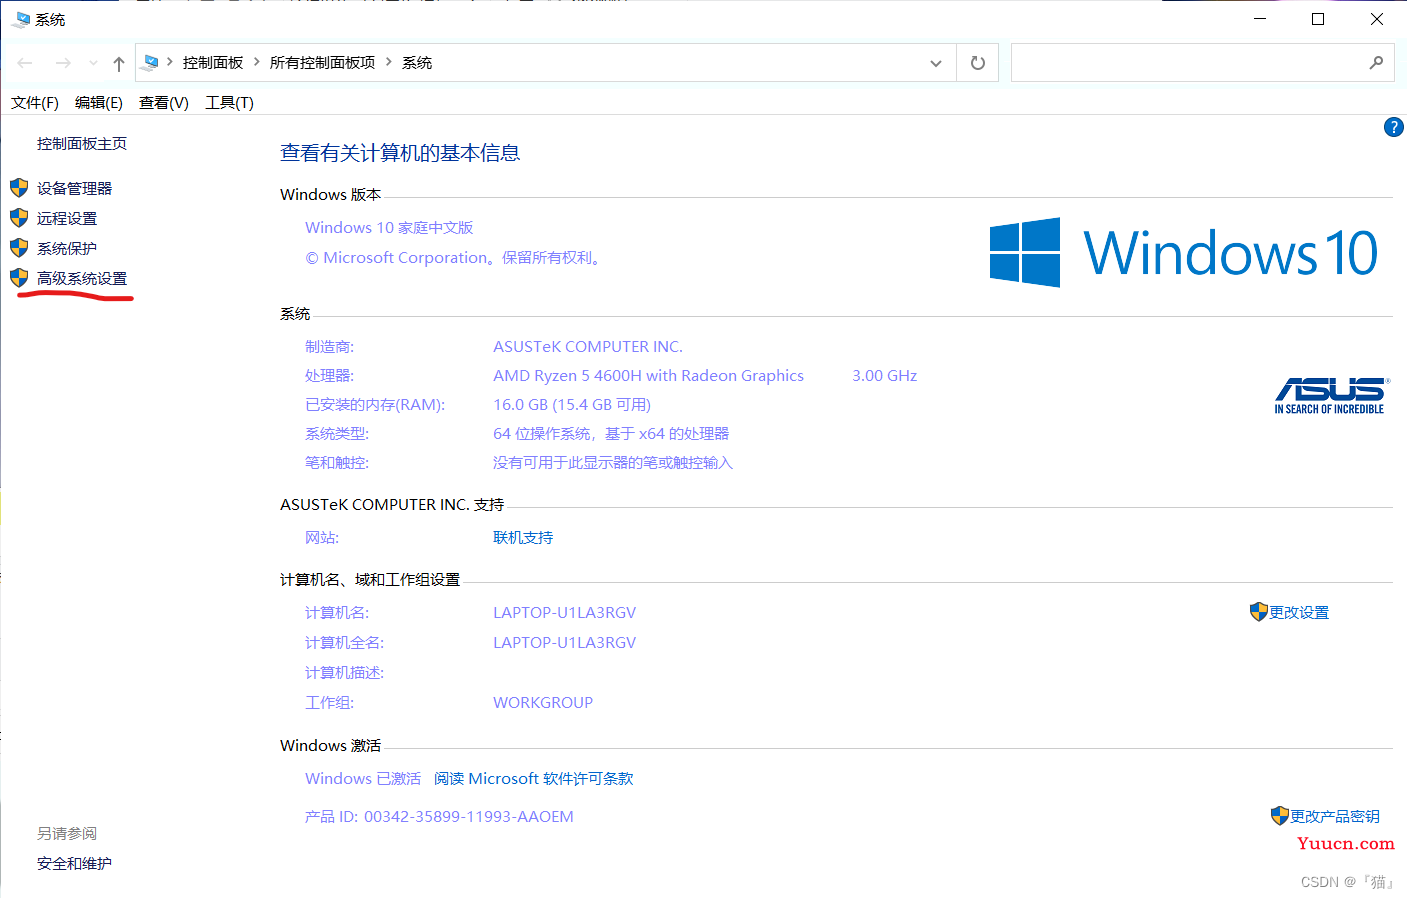Click product ID 00342-35899-11993-AAOEM
The height and width of the screenshot is (898, 1407).
point(469,816)
